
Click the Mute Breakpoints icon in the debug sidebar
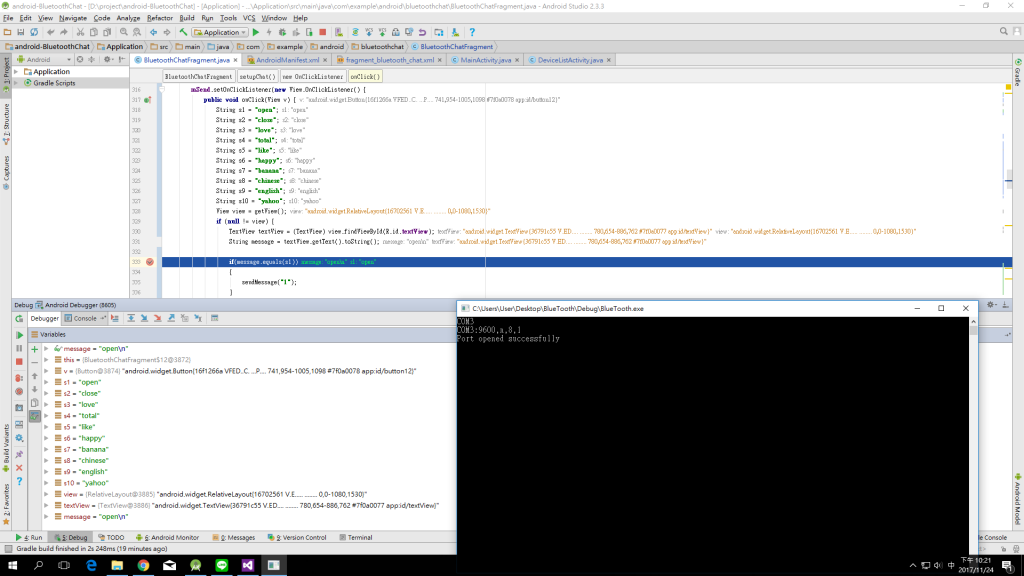click(19, 391)
